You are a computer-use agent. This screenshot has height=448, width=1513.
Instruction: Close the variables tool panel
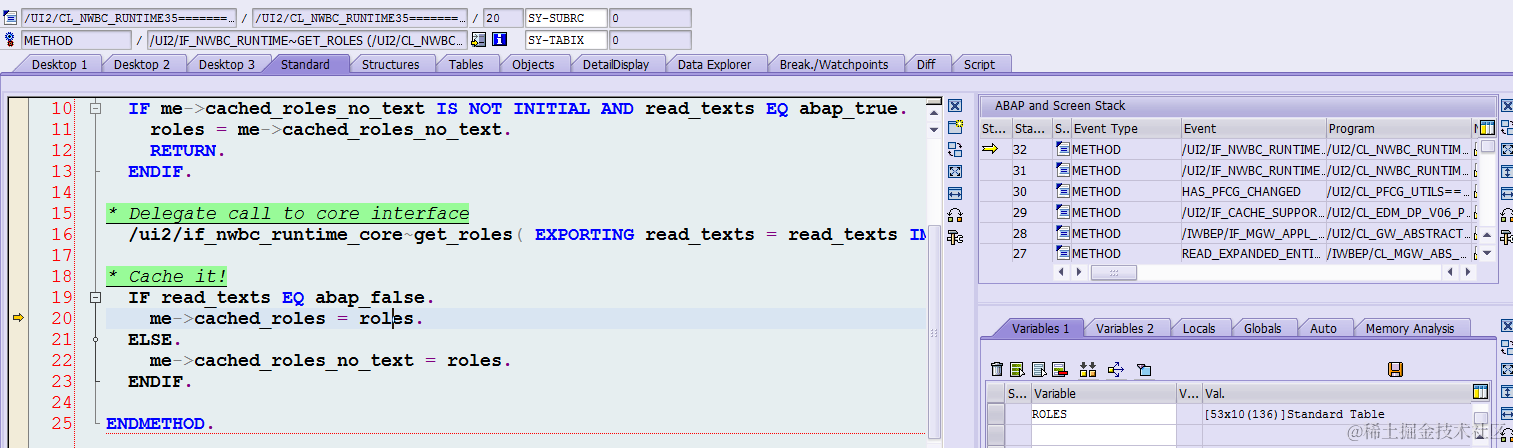[1507, 327]
